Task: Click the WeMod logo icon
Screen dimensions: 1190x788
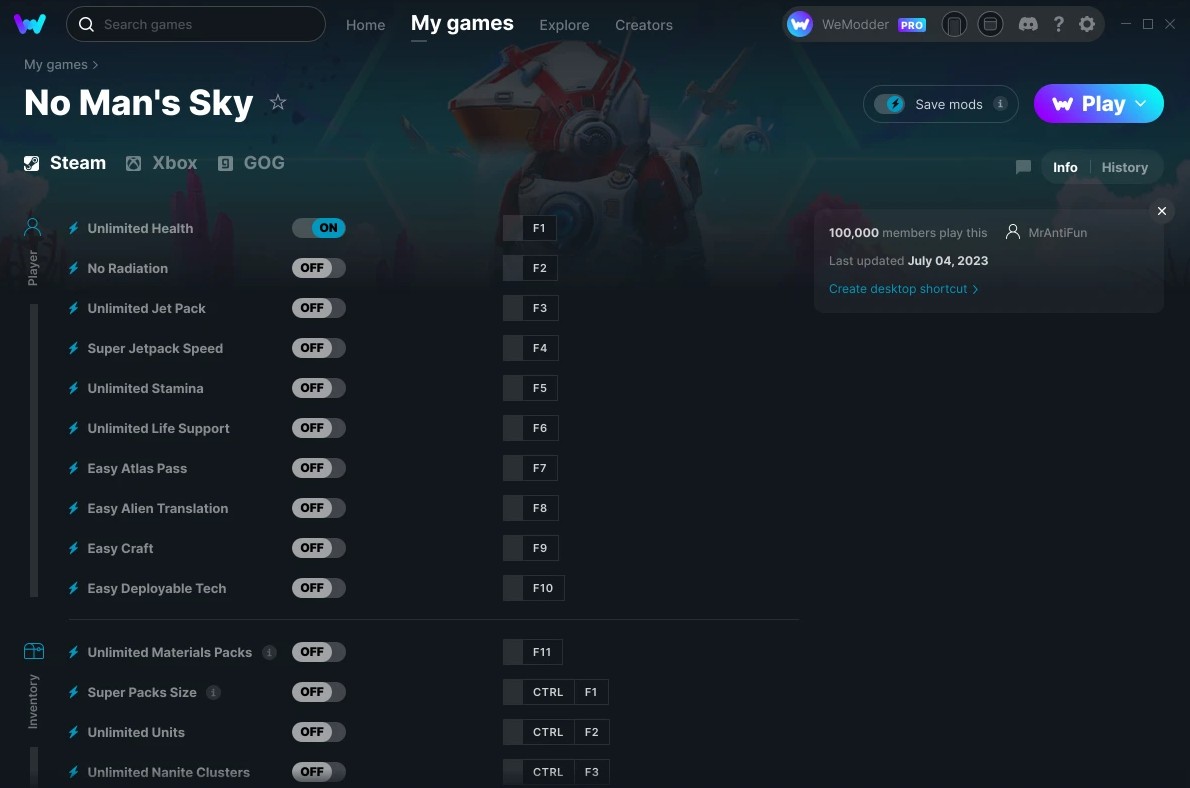Action: click(30, 24)
